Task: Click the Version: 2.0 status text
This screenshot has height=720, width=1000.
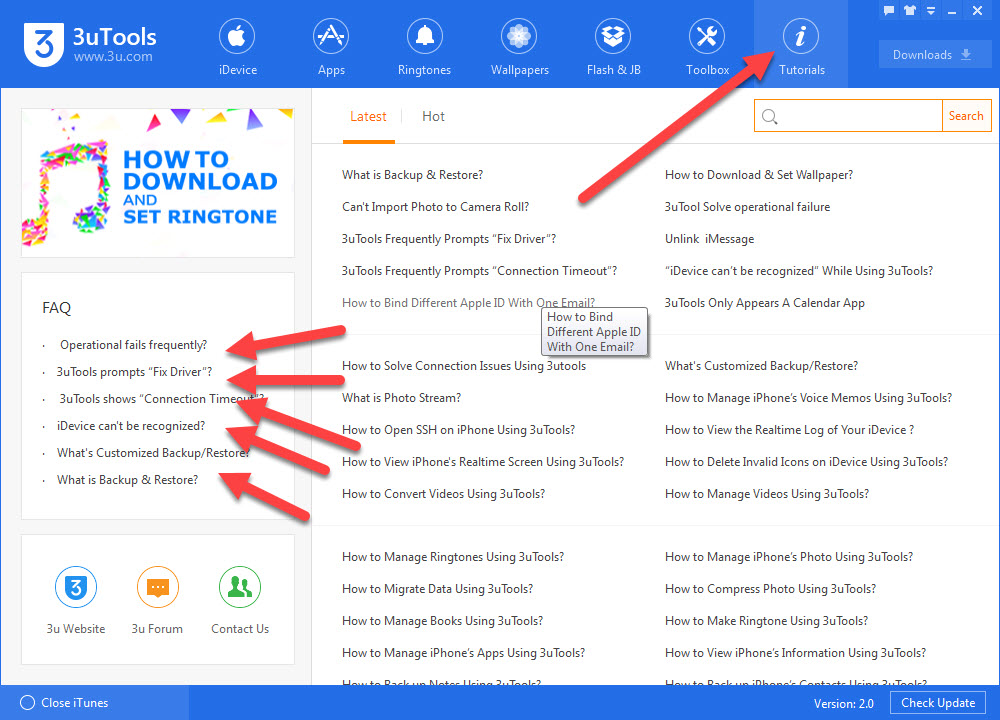Action: click(x=843, y=703)
